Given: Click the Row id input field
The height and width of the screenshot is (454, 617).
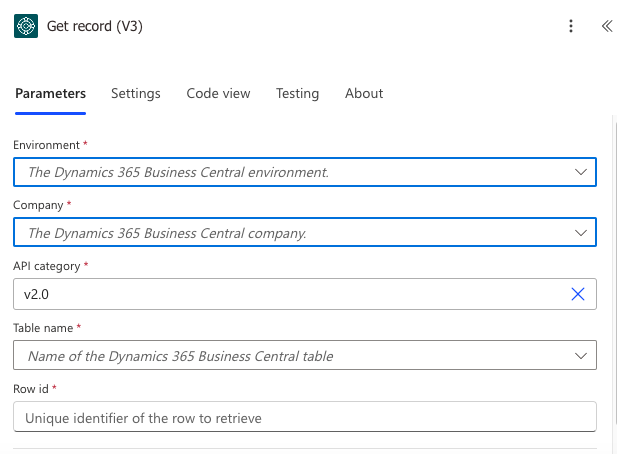Looking at the screenshot, I should tap(305, 417).
